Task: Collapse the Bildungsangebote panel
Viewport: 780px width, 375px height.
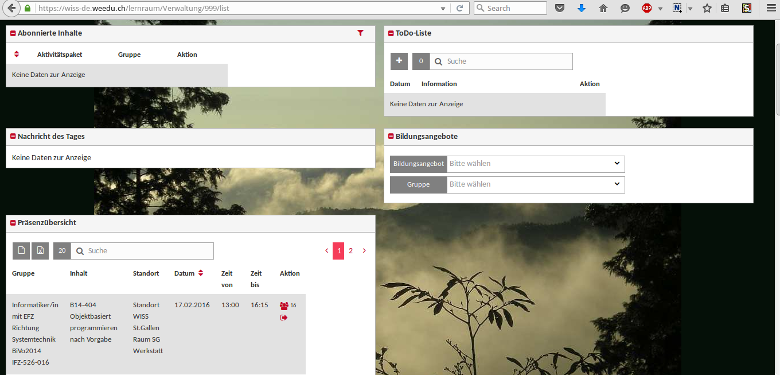Action: pyautogui.click(x=391, y=136)
